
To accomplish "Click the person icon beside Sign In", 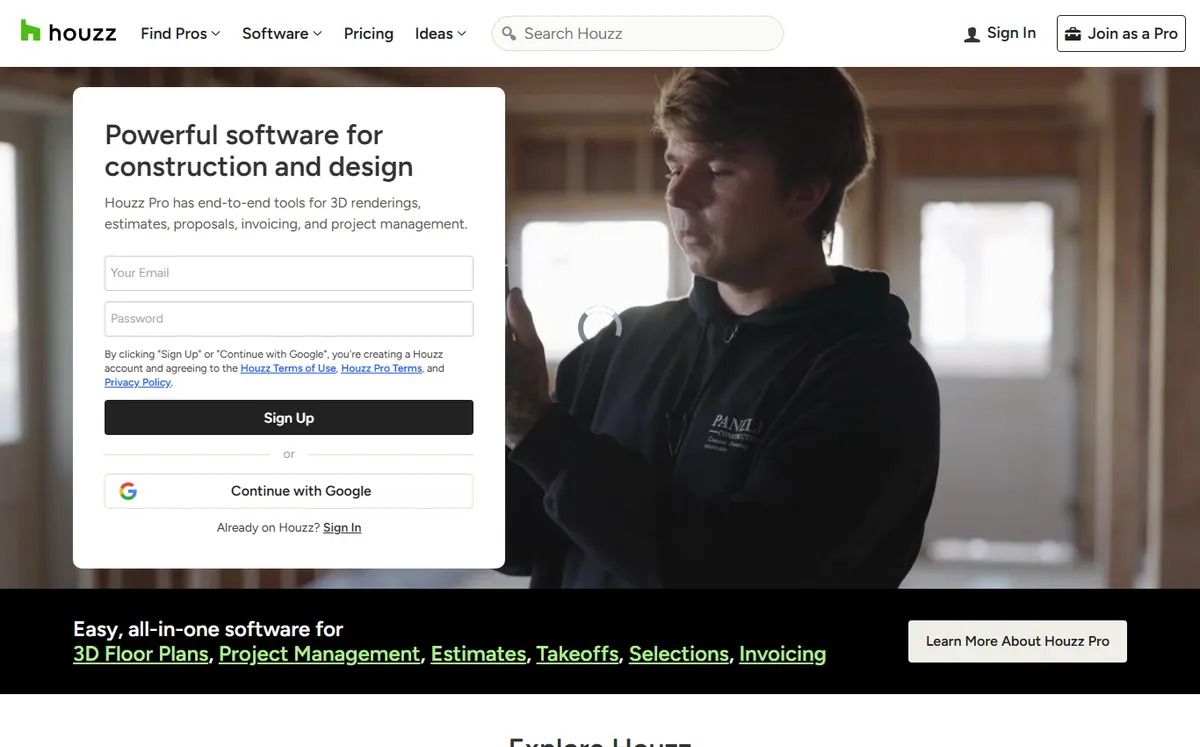I will tap(972, 34).
